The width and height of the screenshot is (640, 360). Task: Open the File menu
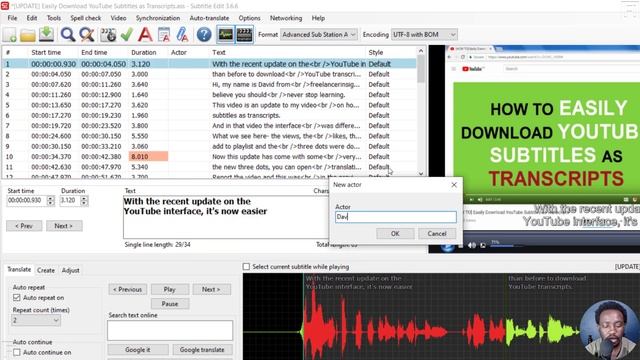[x=12, y=18]
